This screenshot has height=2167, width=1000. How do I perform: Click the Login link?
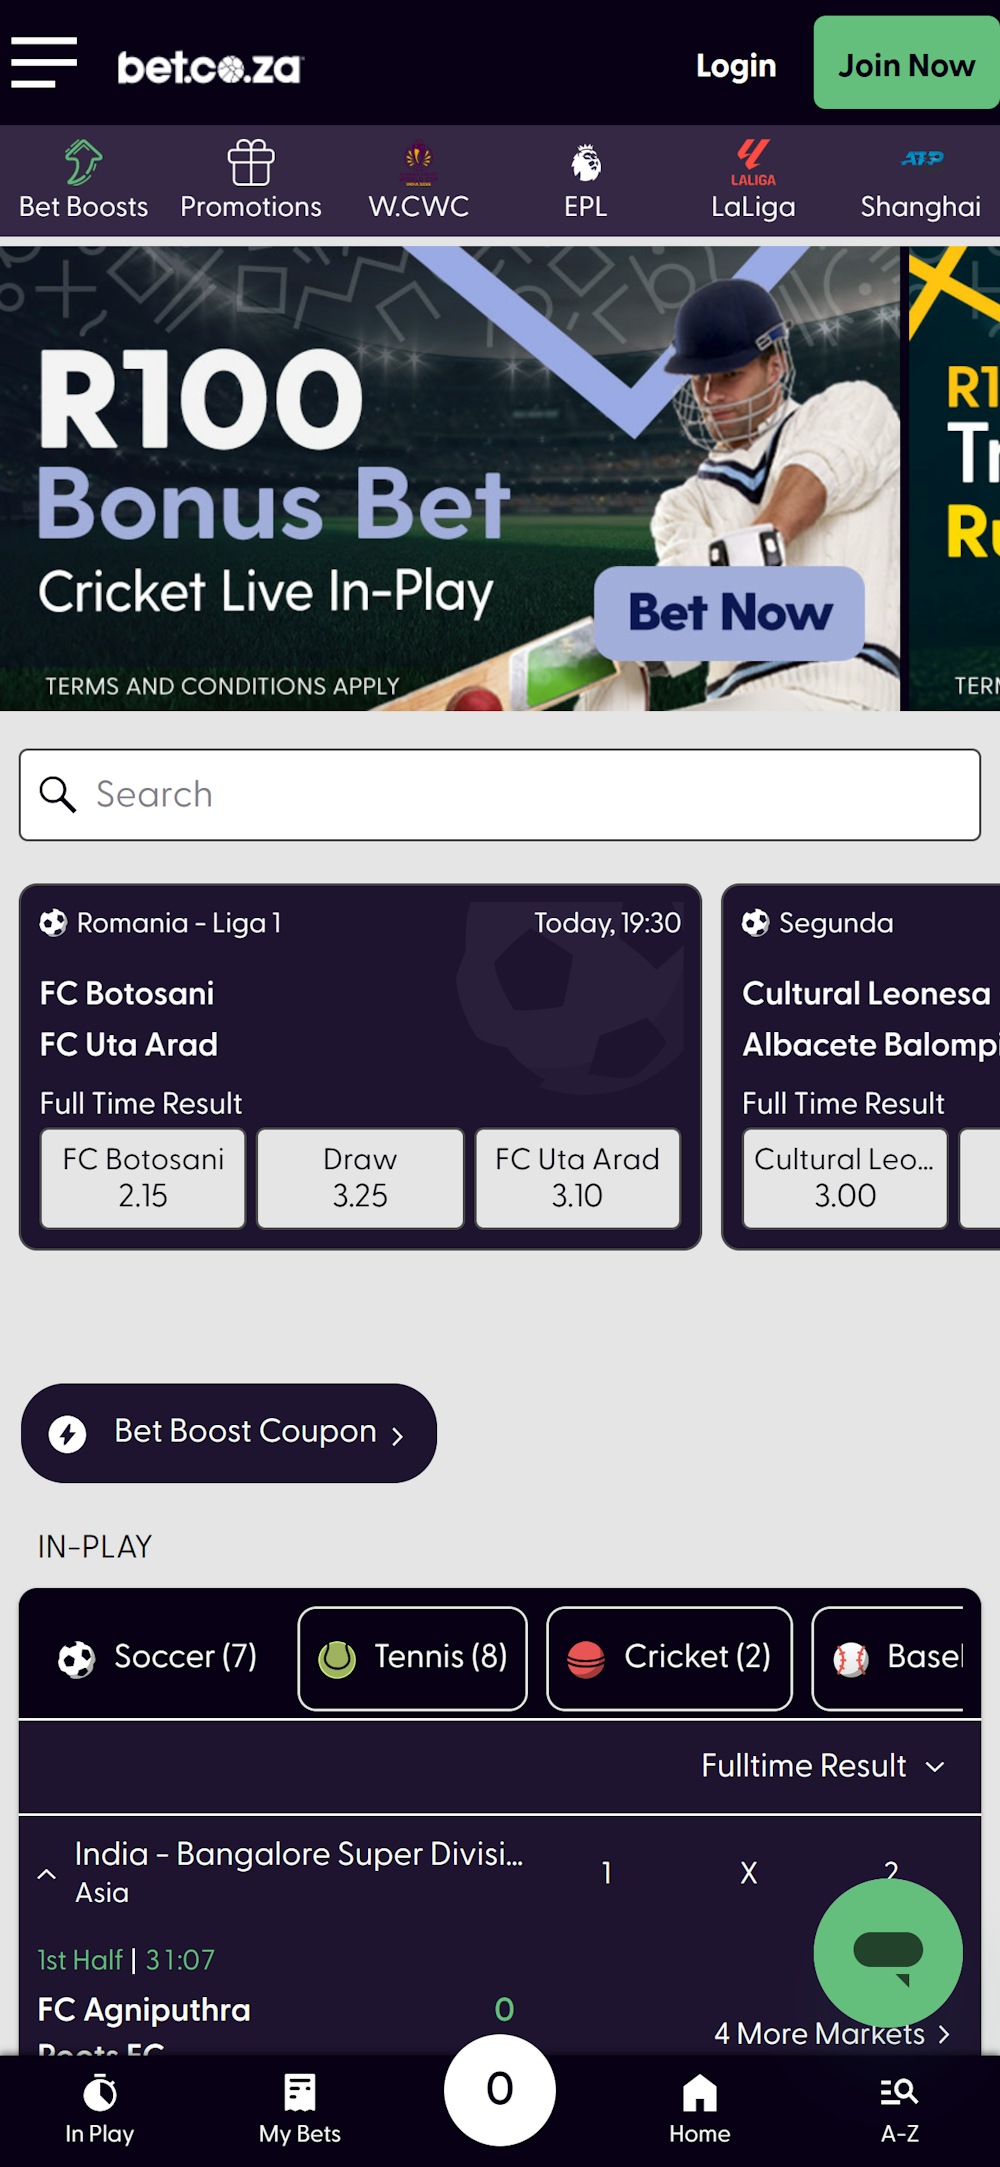tap(736, 65)
